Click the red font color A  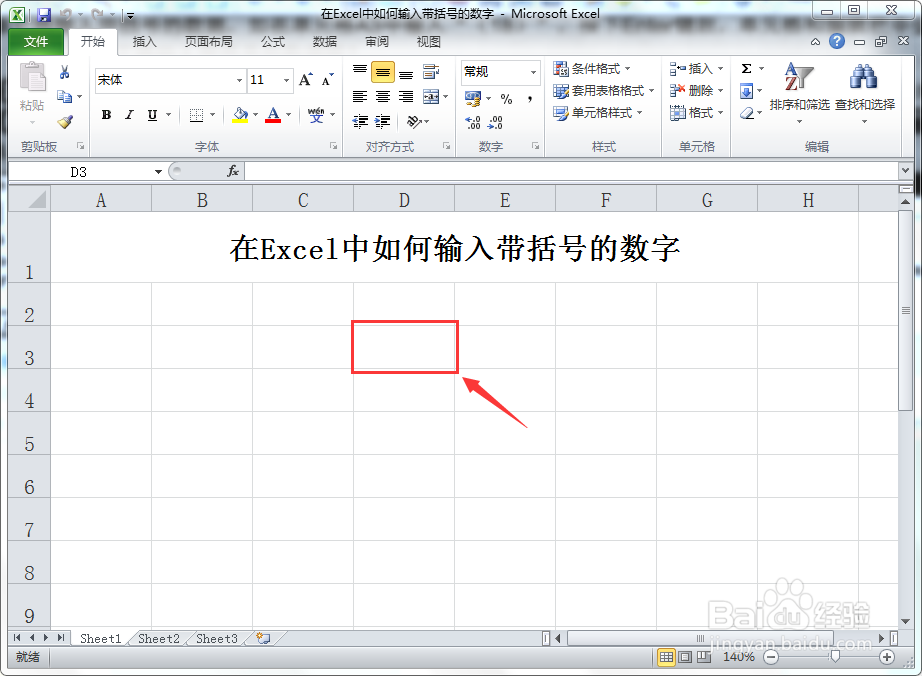point(273,115)
